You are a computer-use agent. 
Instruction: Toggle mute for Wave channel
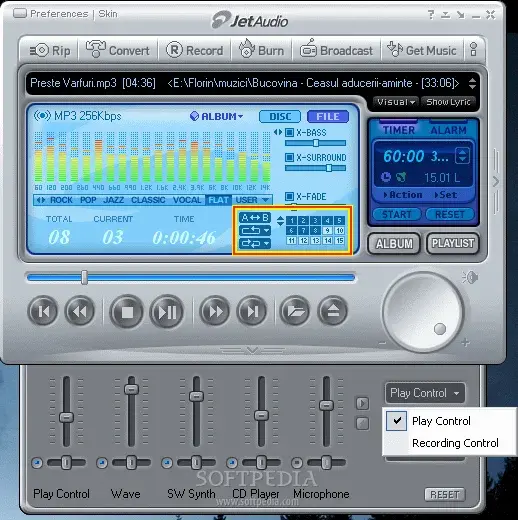[x=102, y=463]
